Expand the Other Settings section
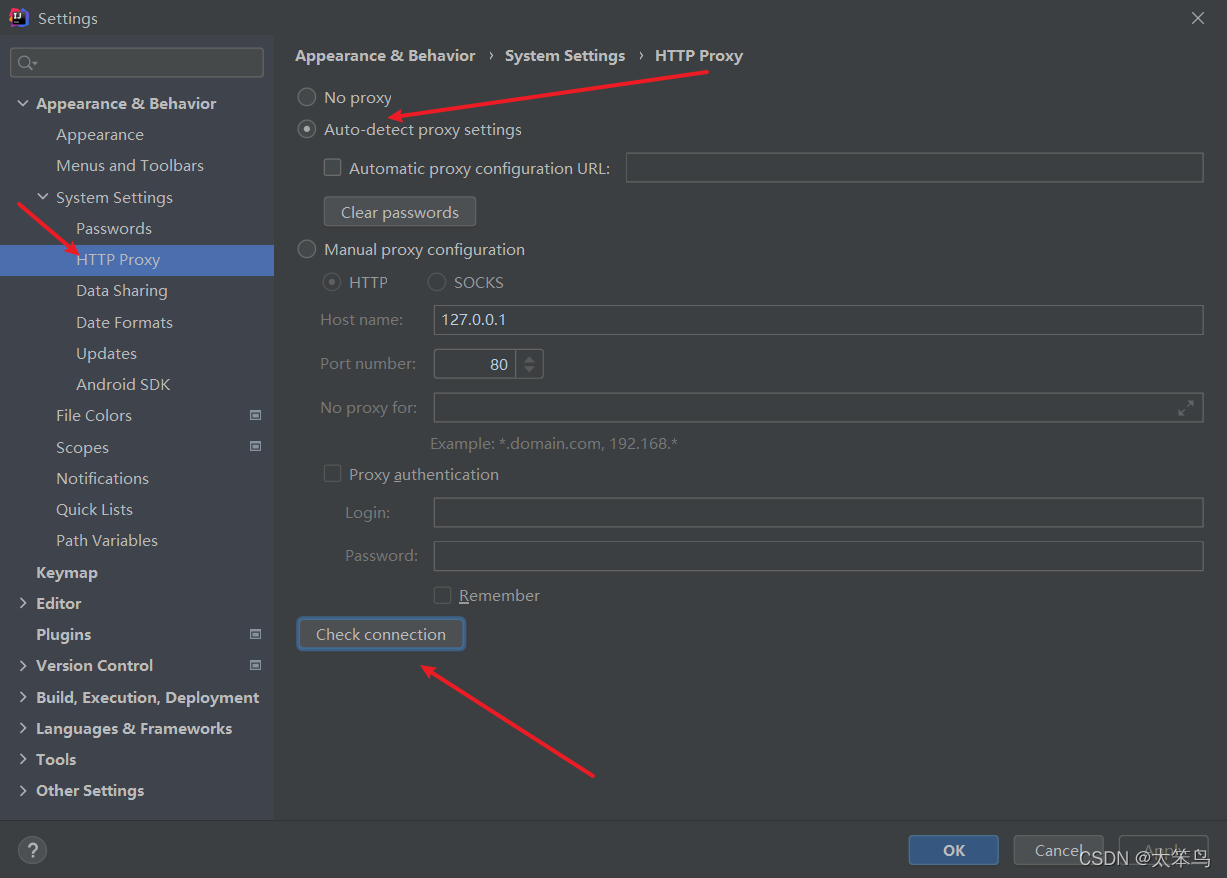1227x878 pixels. 23,790
